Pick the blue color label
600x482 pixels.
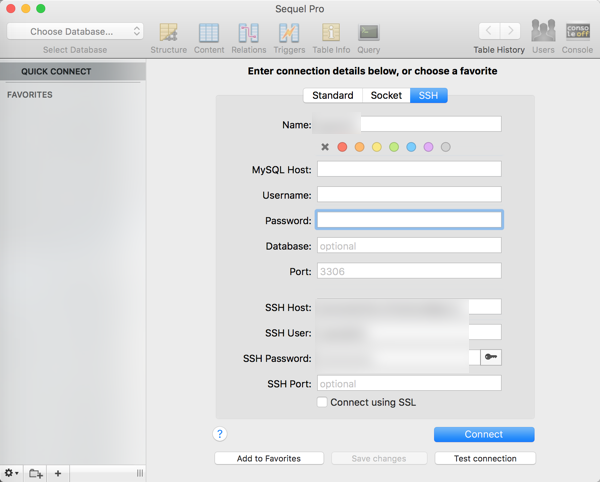pyautogui.click(x=411, y=147)
